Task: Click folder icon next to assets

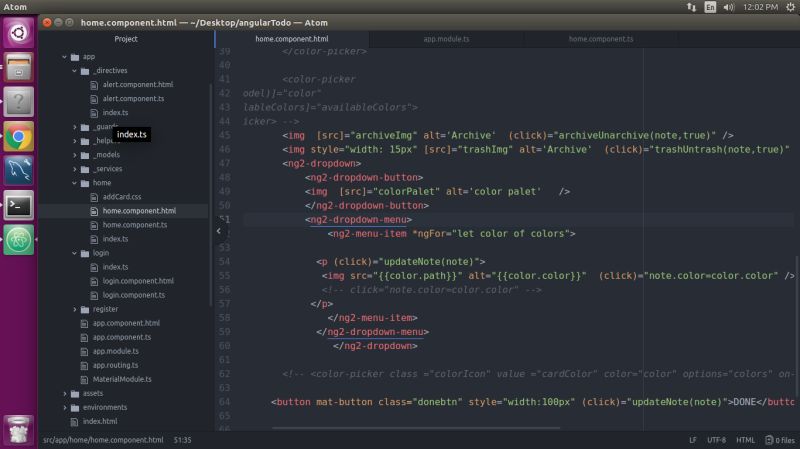Action: pos(75,393)
